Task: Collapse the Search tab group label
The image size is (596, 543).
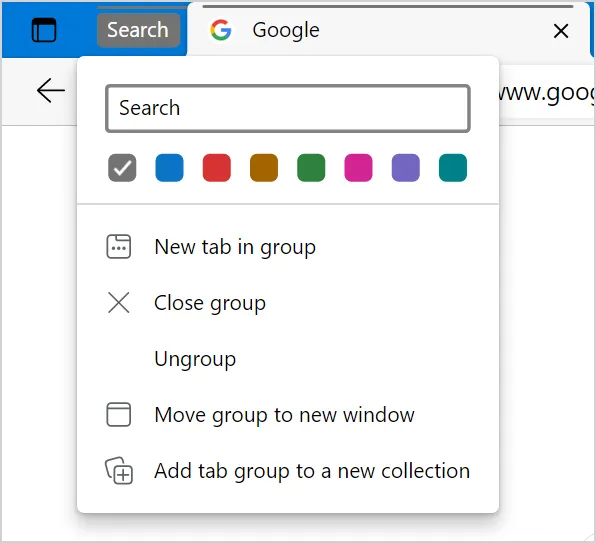Action: point(138,30)
